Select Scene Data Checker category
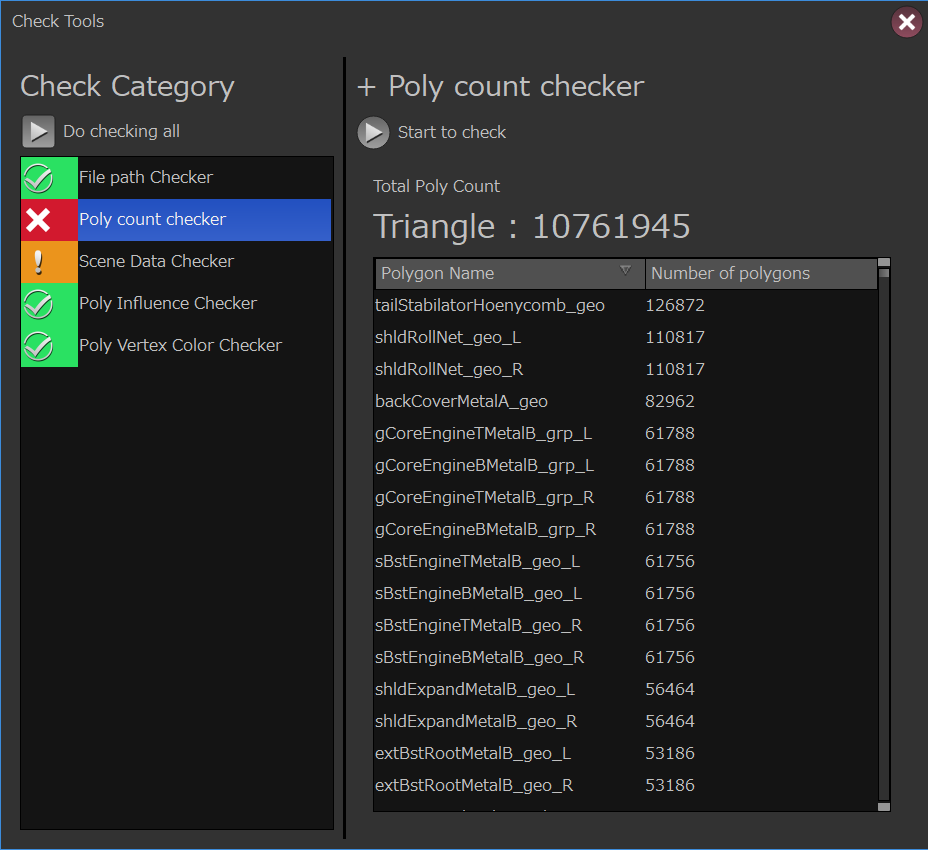The image size is (928, 850). (x=156, y=262)
